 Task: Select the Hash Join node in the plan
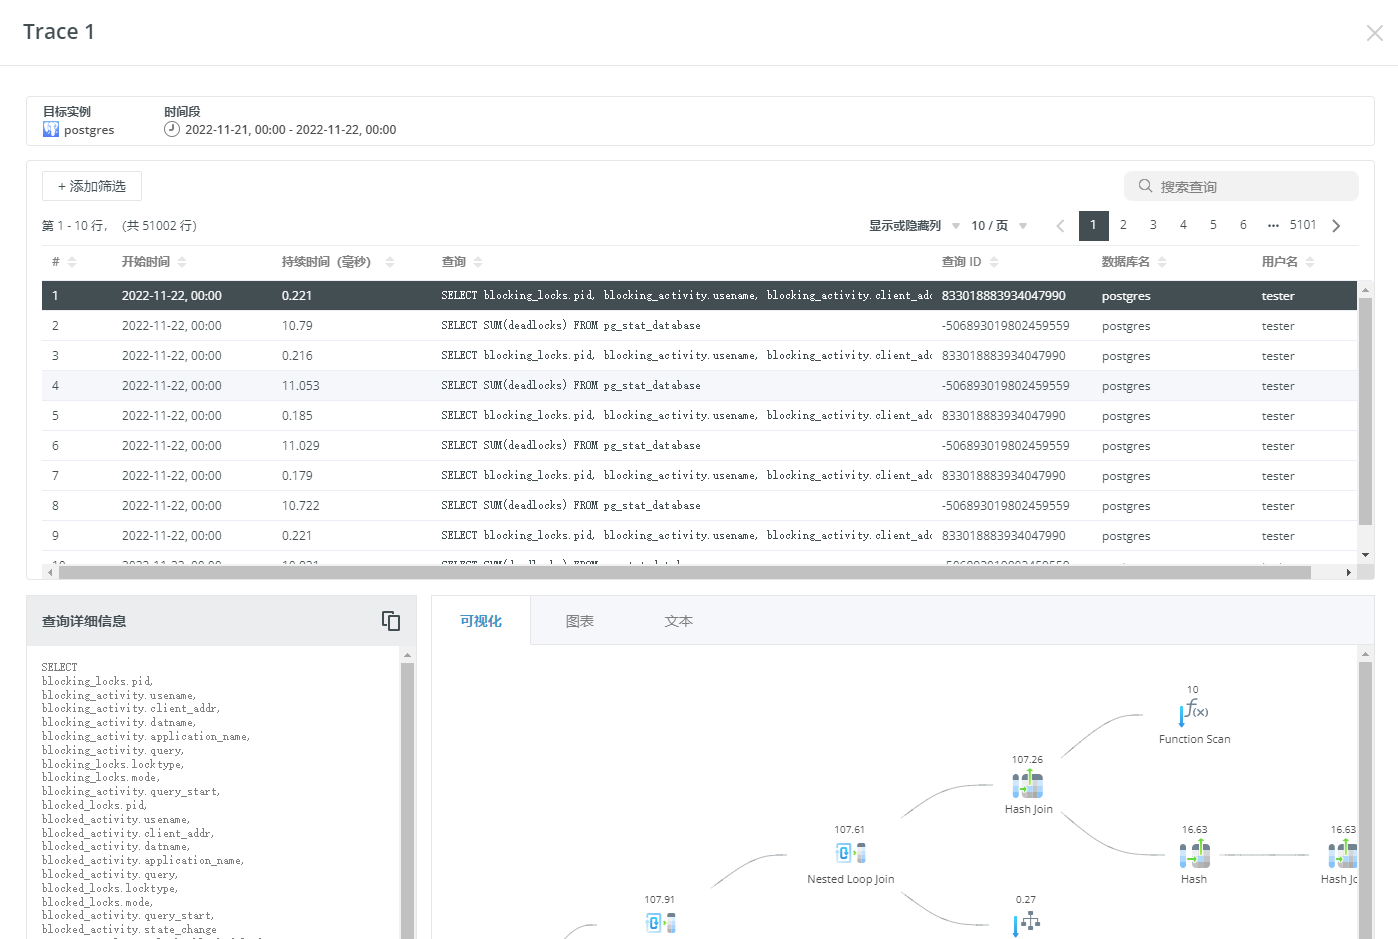pyautogui.click(x=1028, y=785)
